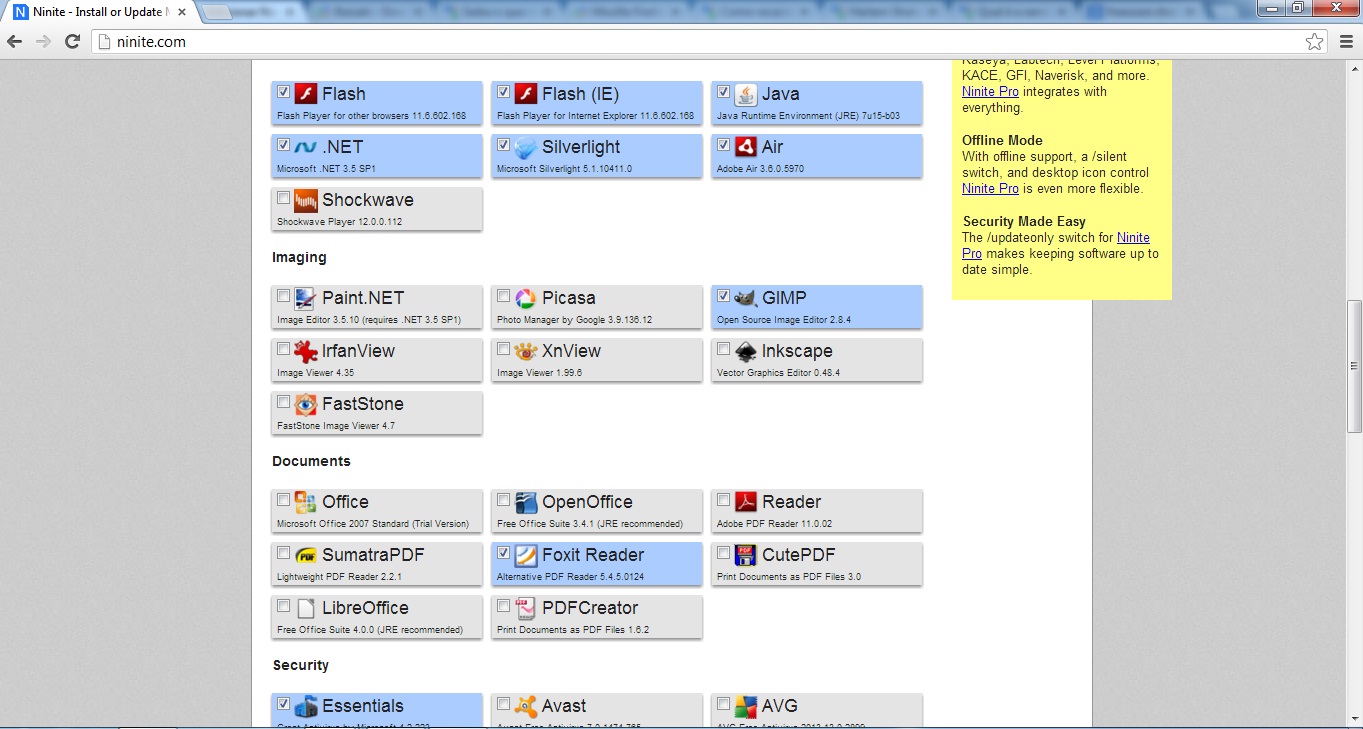Check the OpenOffice checkbox
1363x729 pixels.
click(504, 499)
